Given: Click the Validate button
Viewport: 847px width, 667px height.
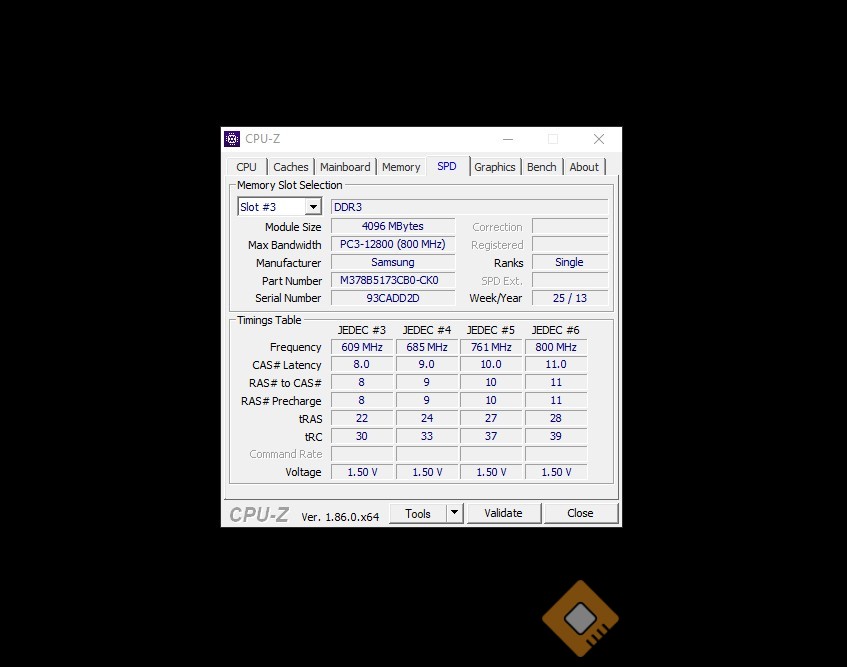Looking at the screenshot, I should [503, 513].
